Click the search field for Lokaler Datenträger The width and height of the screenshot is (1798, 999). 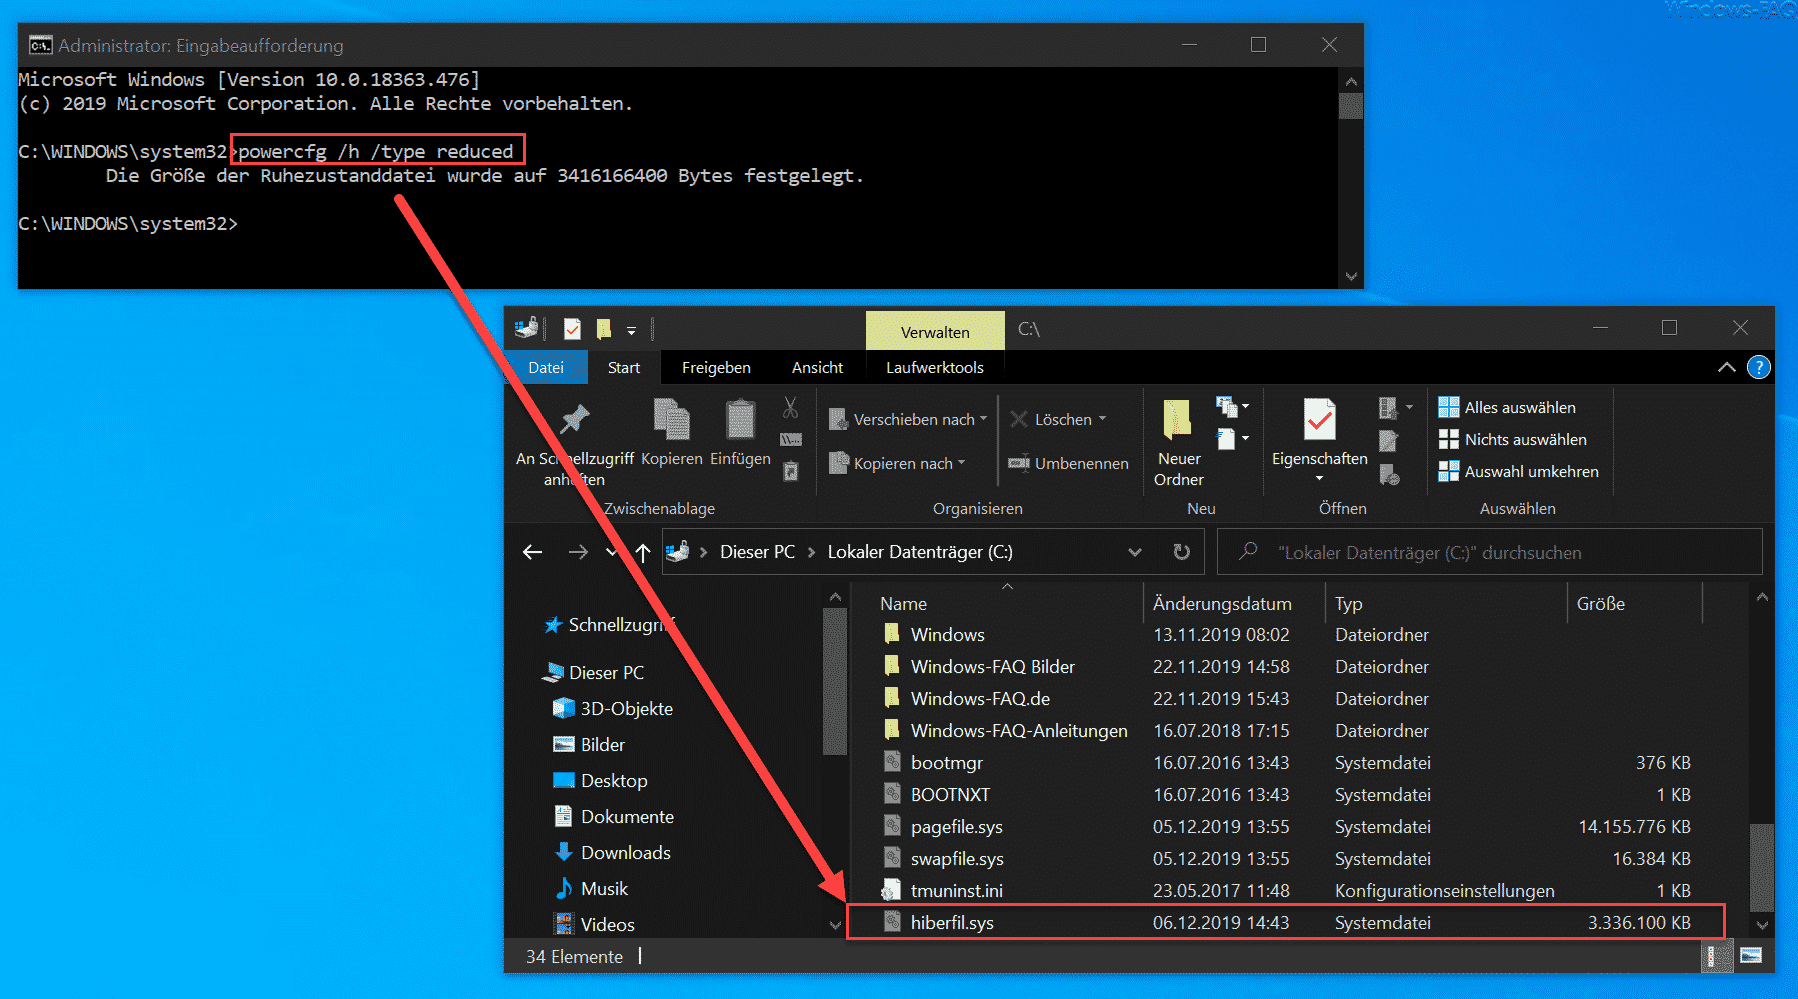pyautogui.click(x=1489, y=552)
